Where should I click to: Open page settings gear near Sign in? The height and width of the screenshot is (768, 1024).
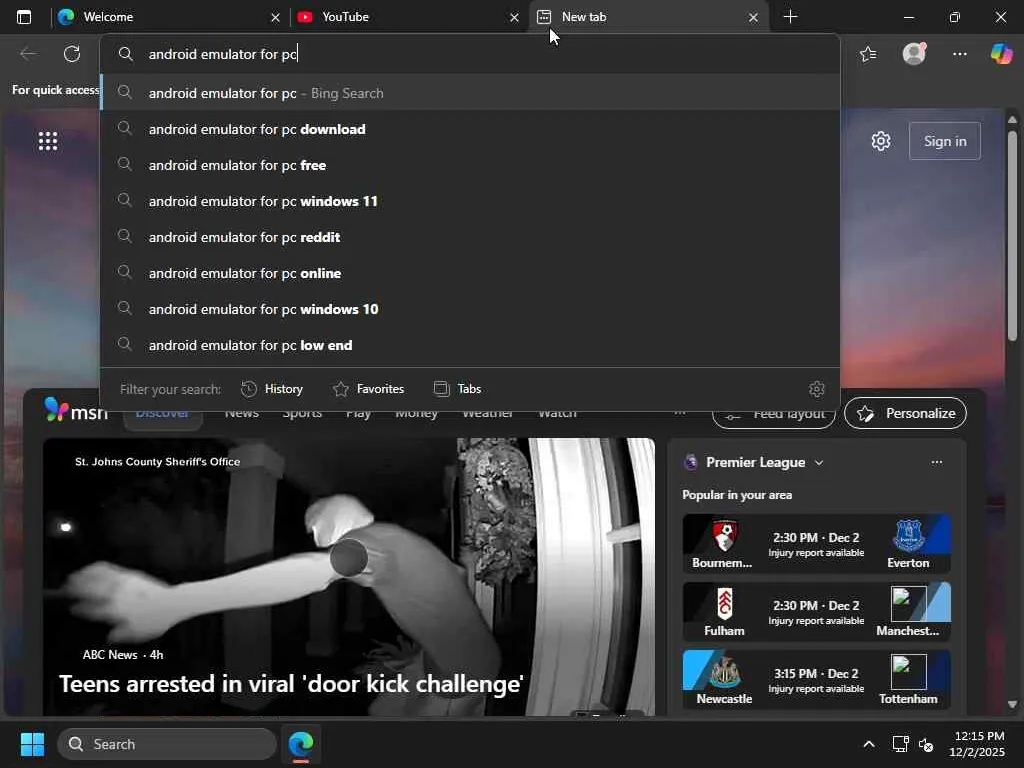pos(881,141)
